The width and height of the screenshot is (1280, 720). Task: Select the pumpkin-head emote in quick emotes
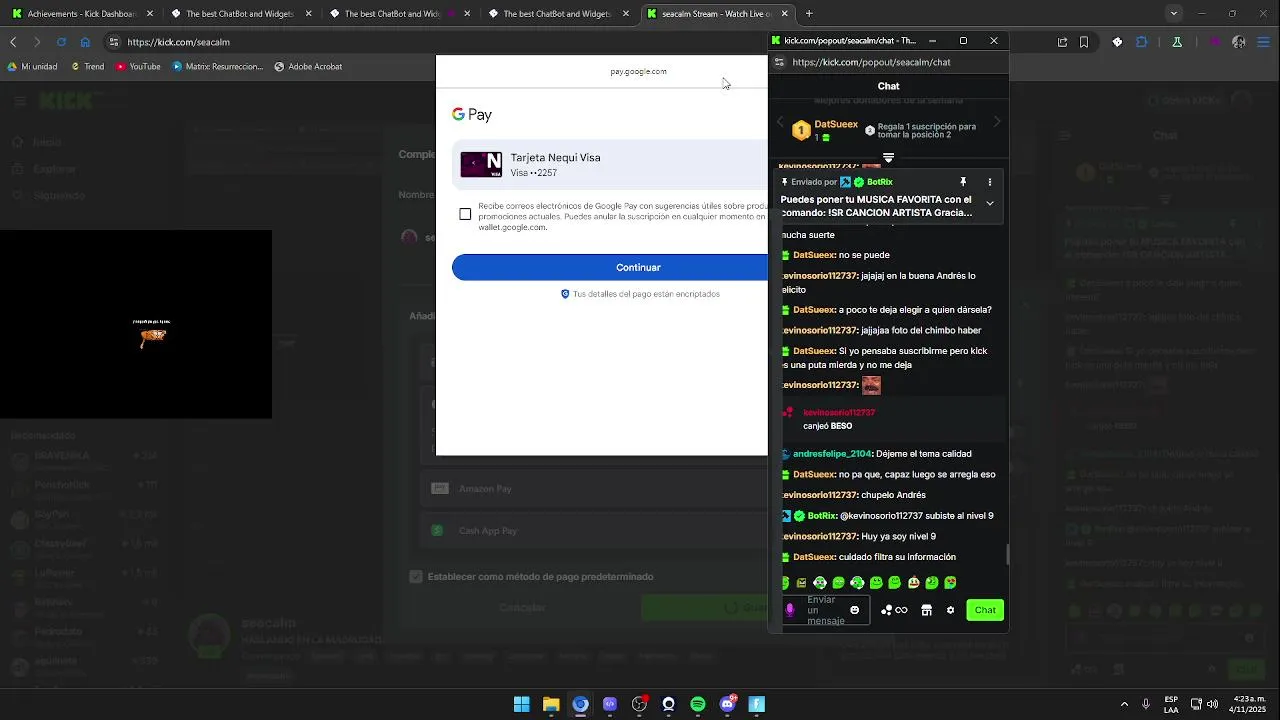[914, 582]
